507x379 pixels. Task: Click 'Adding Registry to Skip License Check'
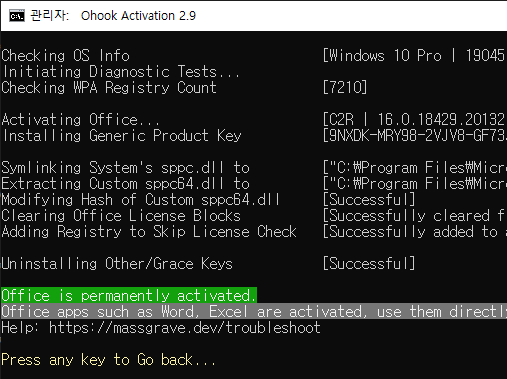click(149, 232)
